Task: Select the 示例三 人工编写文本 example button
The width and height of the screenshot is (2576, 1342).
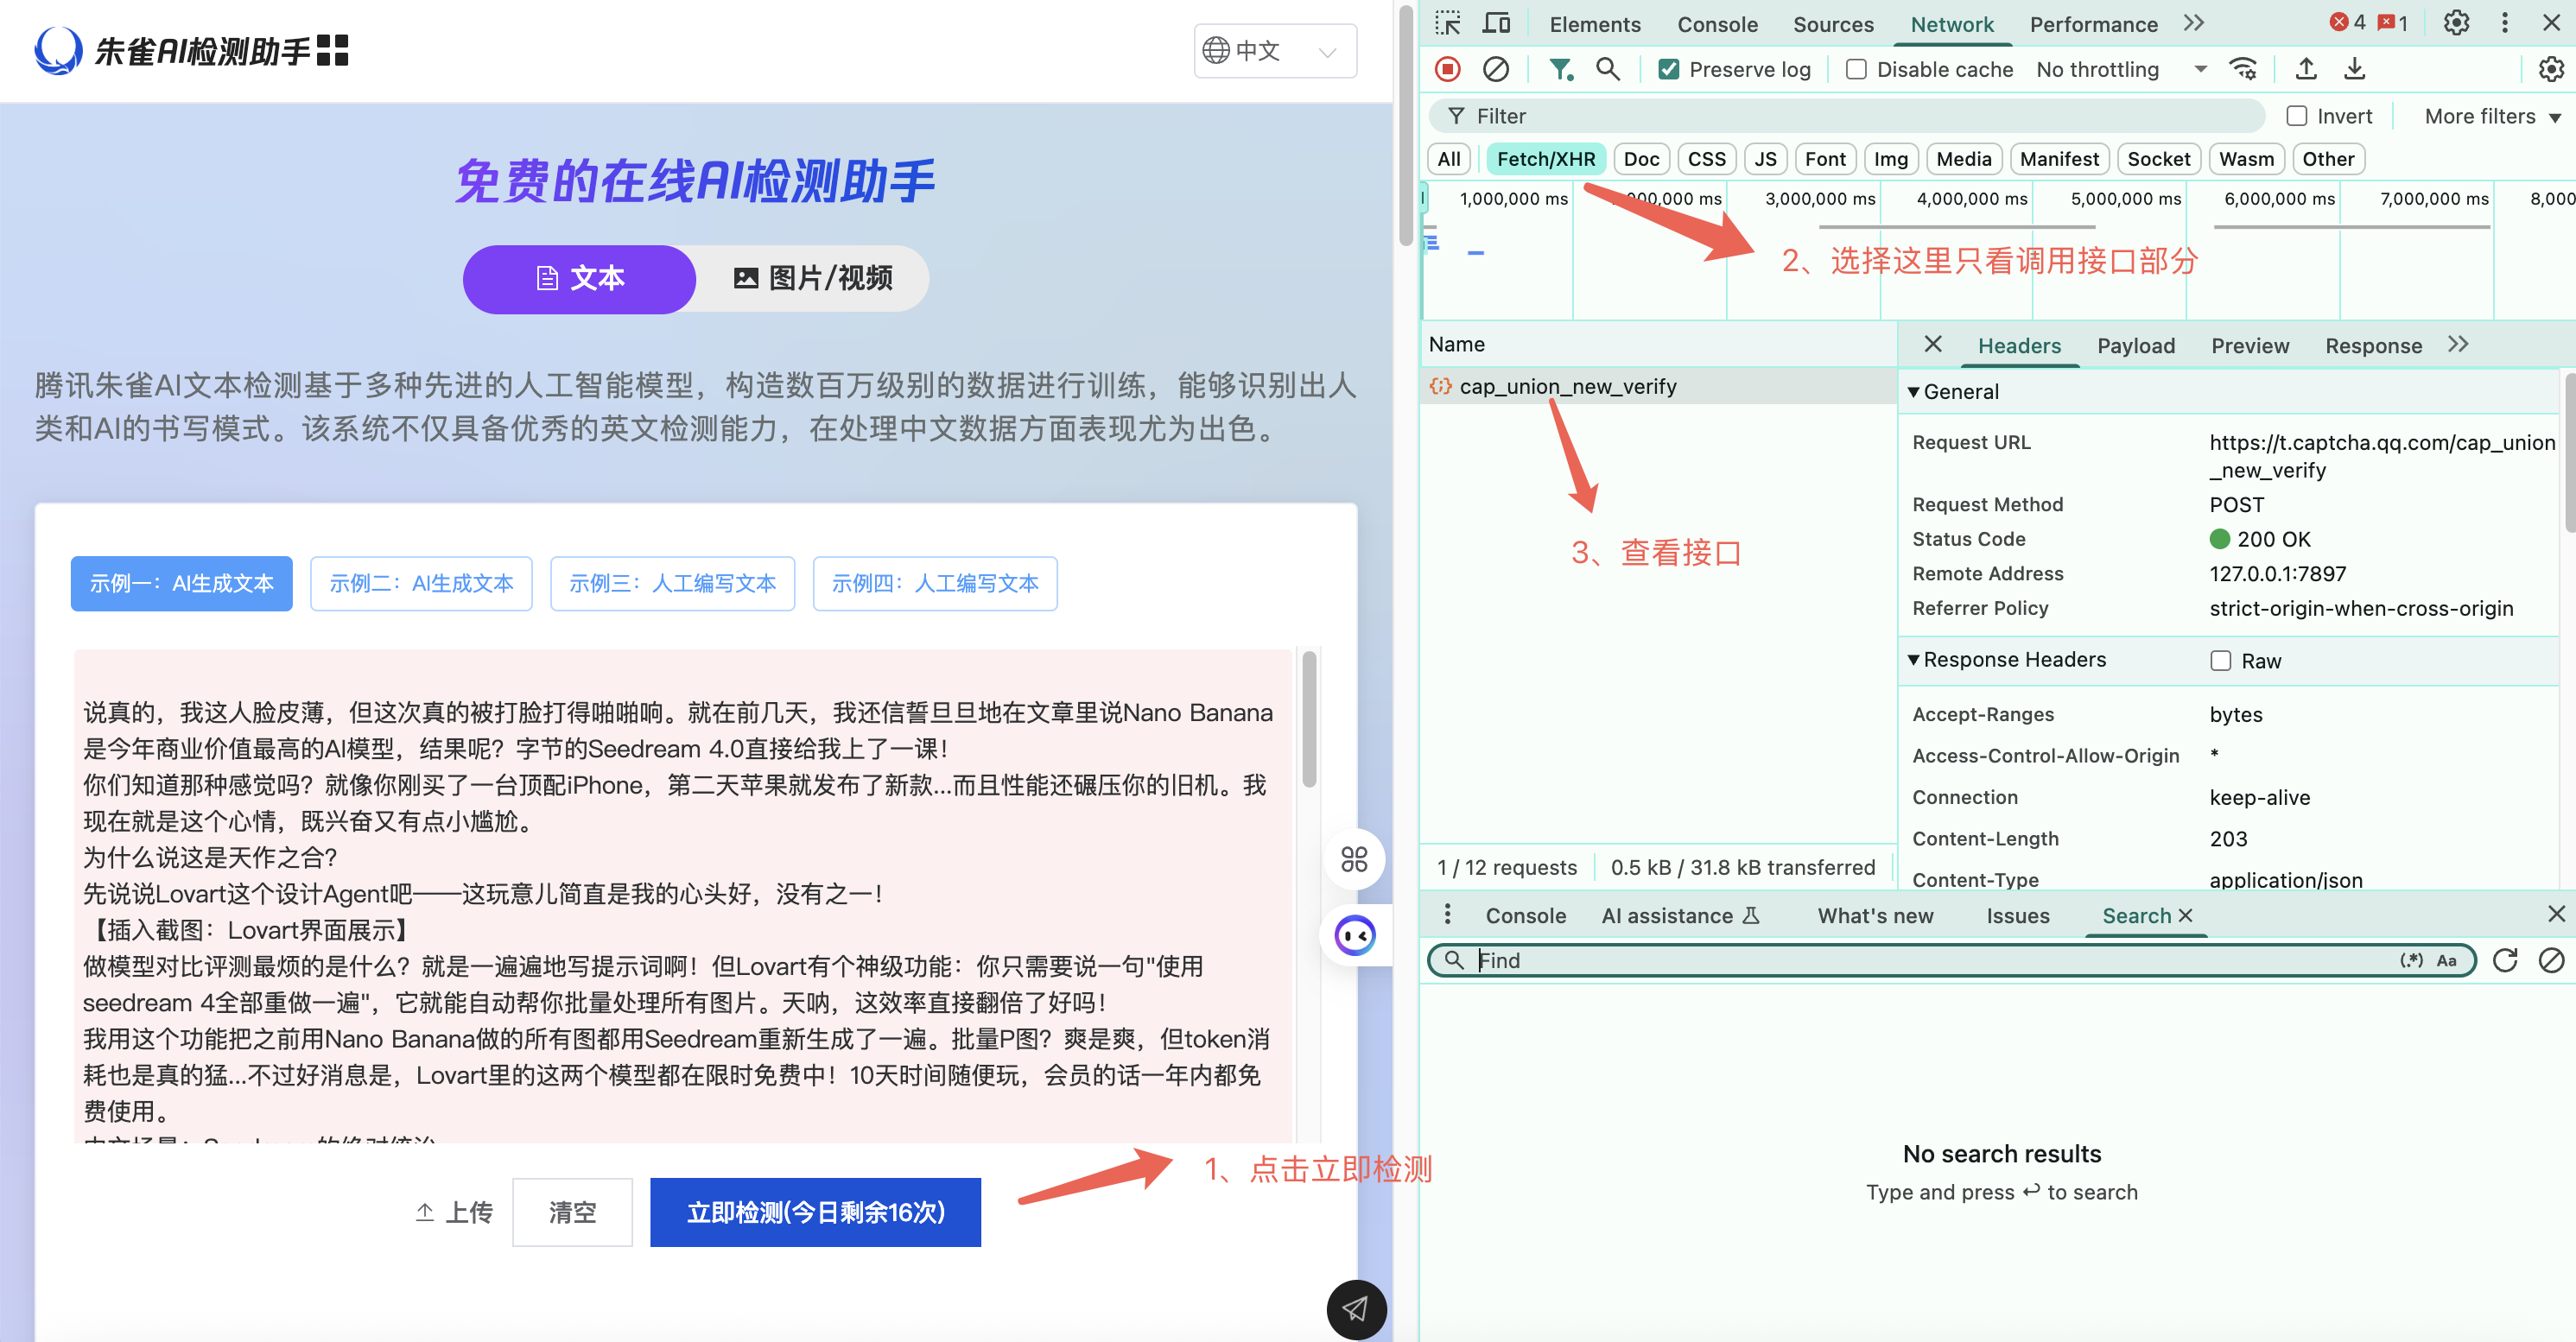Action: (x=672, y=583)
